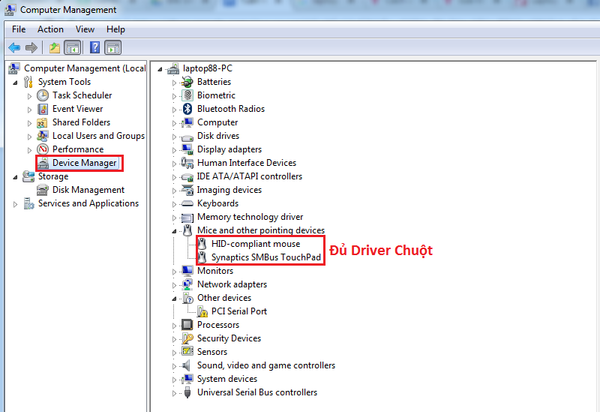Click the Human Interface Devices icon

(187, 163)
